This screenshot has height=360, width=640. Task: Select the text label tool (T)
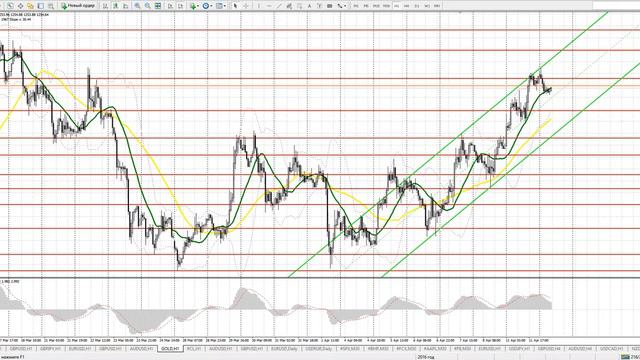tap(320, 6)
